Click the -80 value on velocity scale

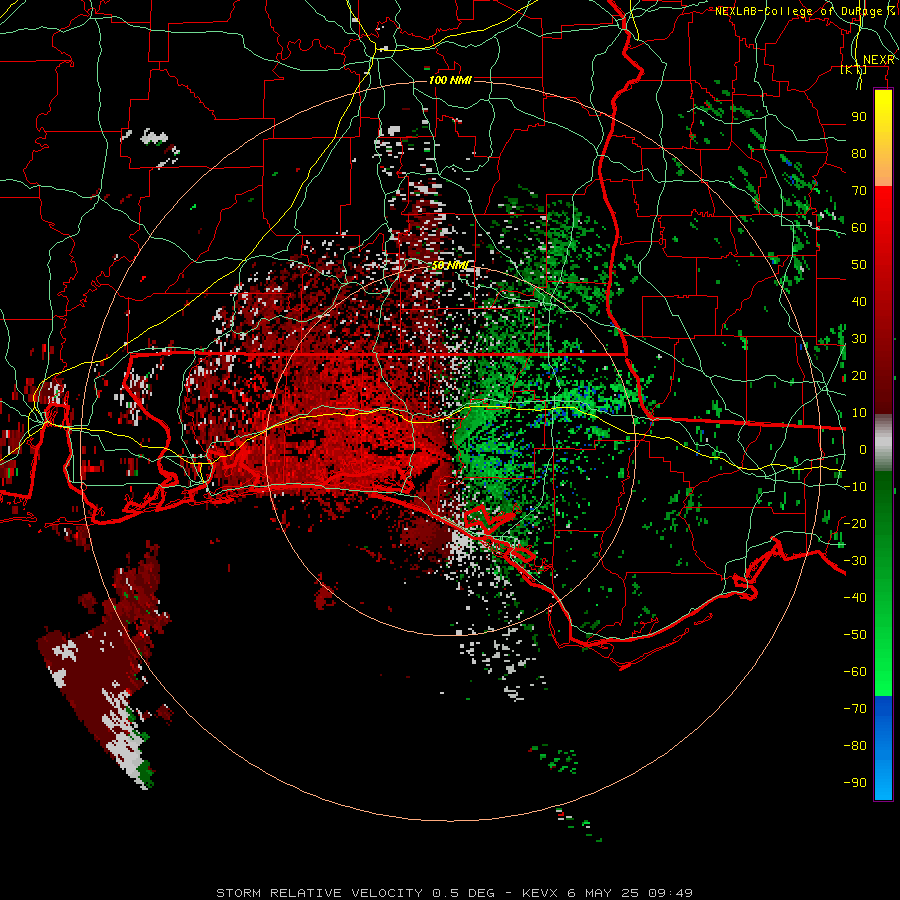point(855,746)
